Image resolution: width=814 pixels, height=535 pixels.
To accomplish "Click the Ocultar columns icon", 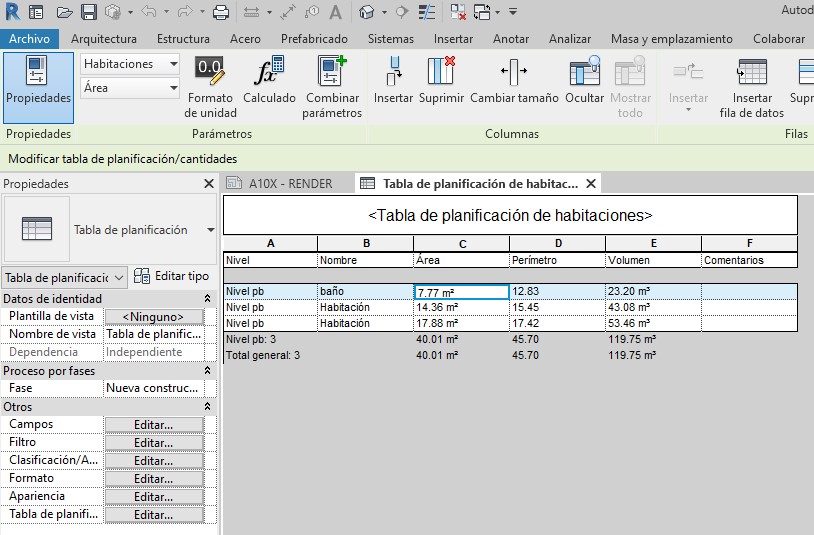I will [584, 73].
